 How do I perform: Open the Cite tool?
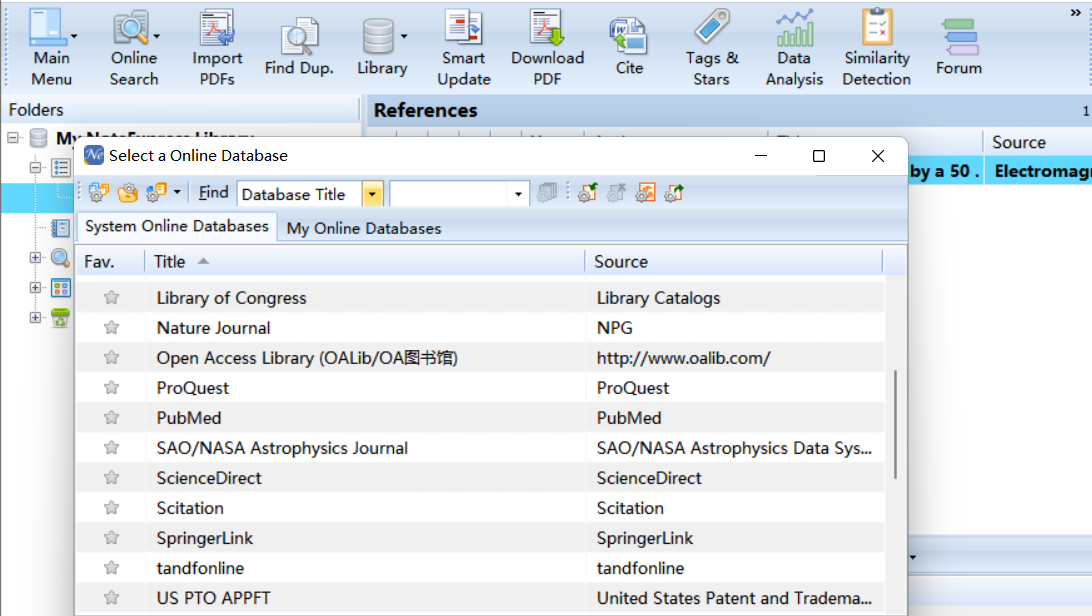[629, 47]
